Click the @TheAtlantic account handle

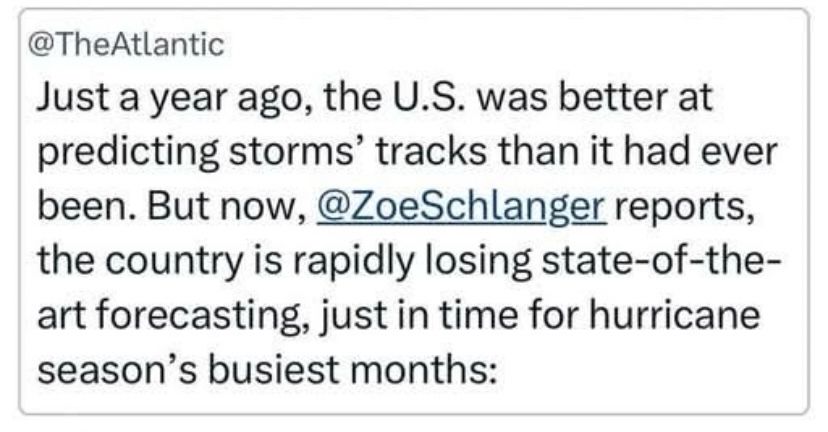[126, 44]
